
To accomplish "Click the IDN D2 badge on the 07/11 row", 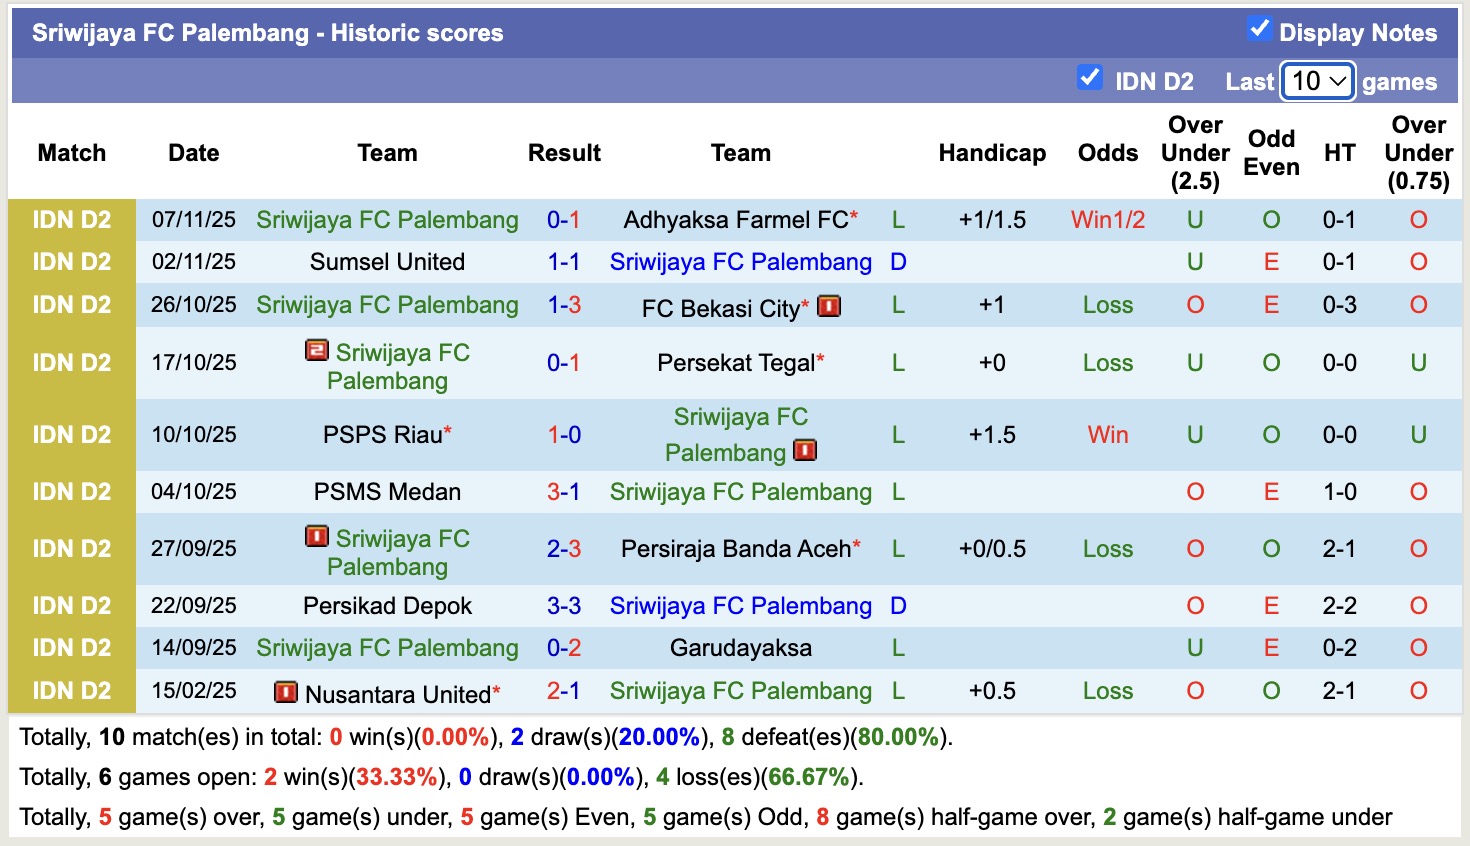I will point(73,219).
